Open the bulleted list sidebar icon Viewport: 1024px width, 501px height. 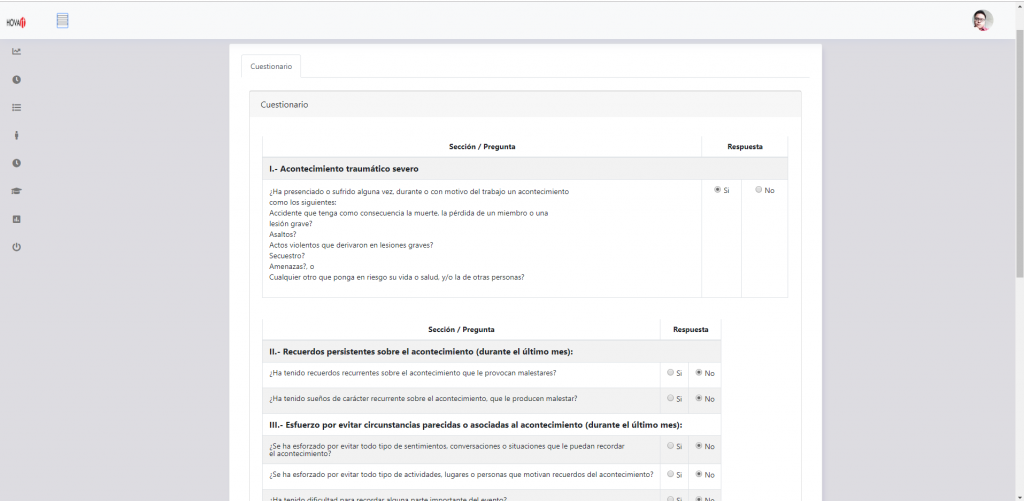coord(17,107)
